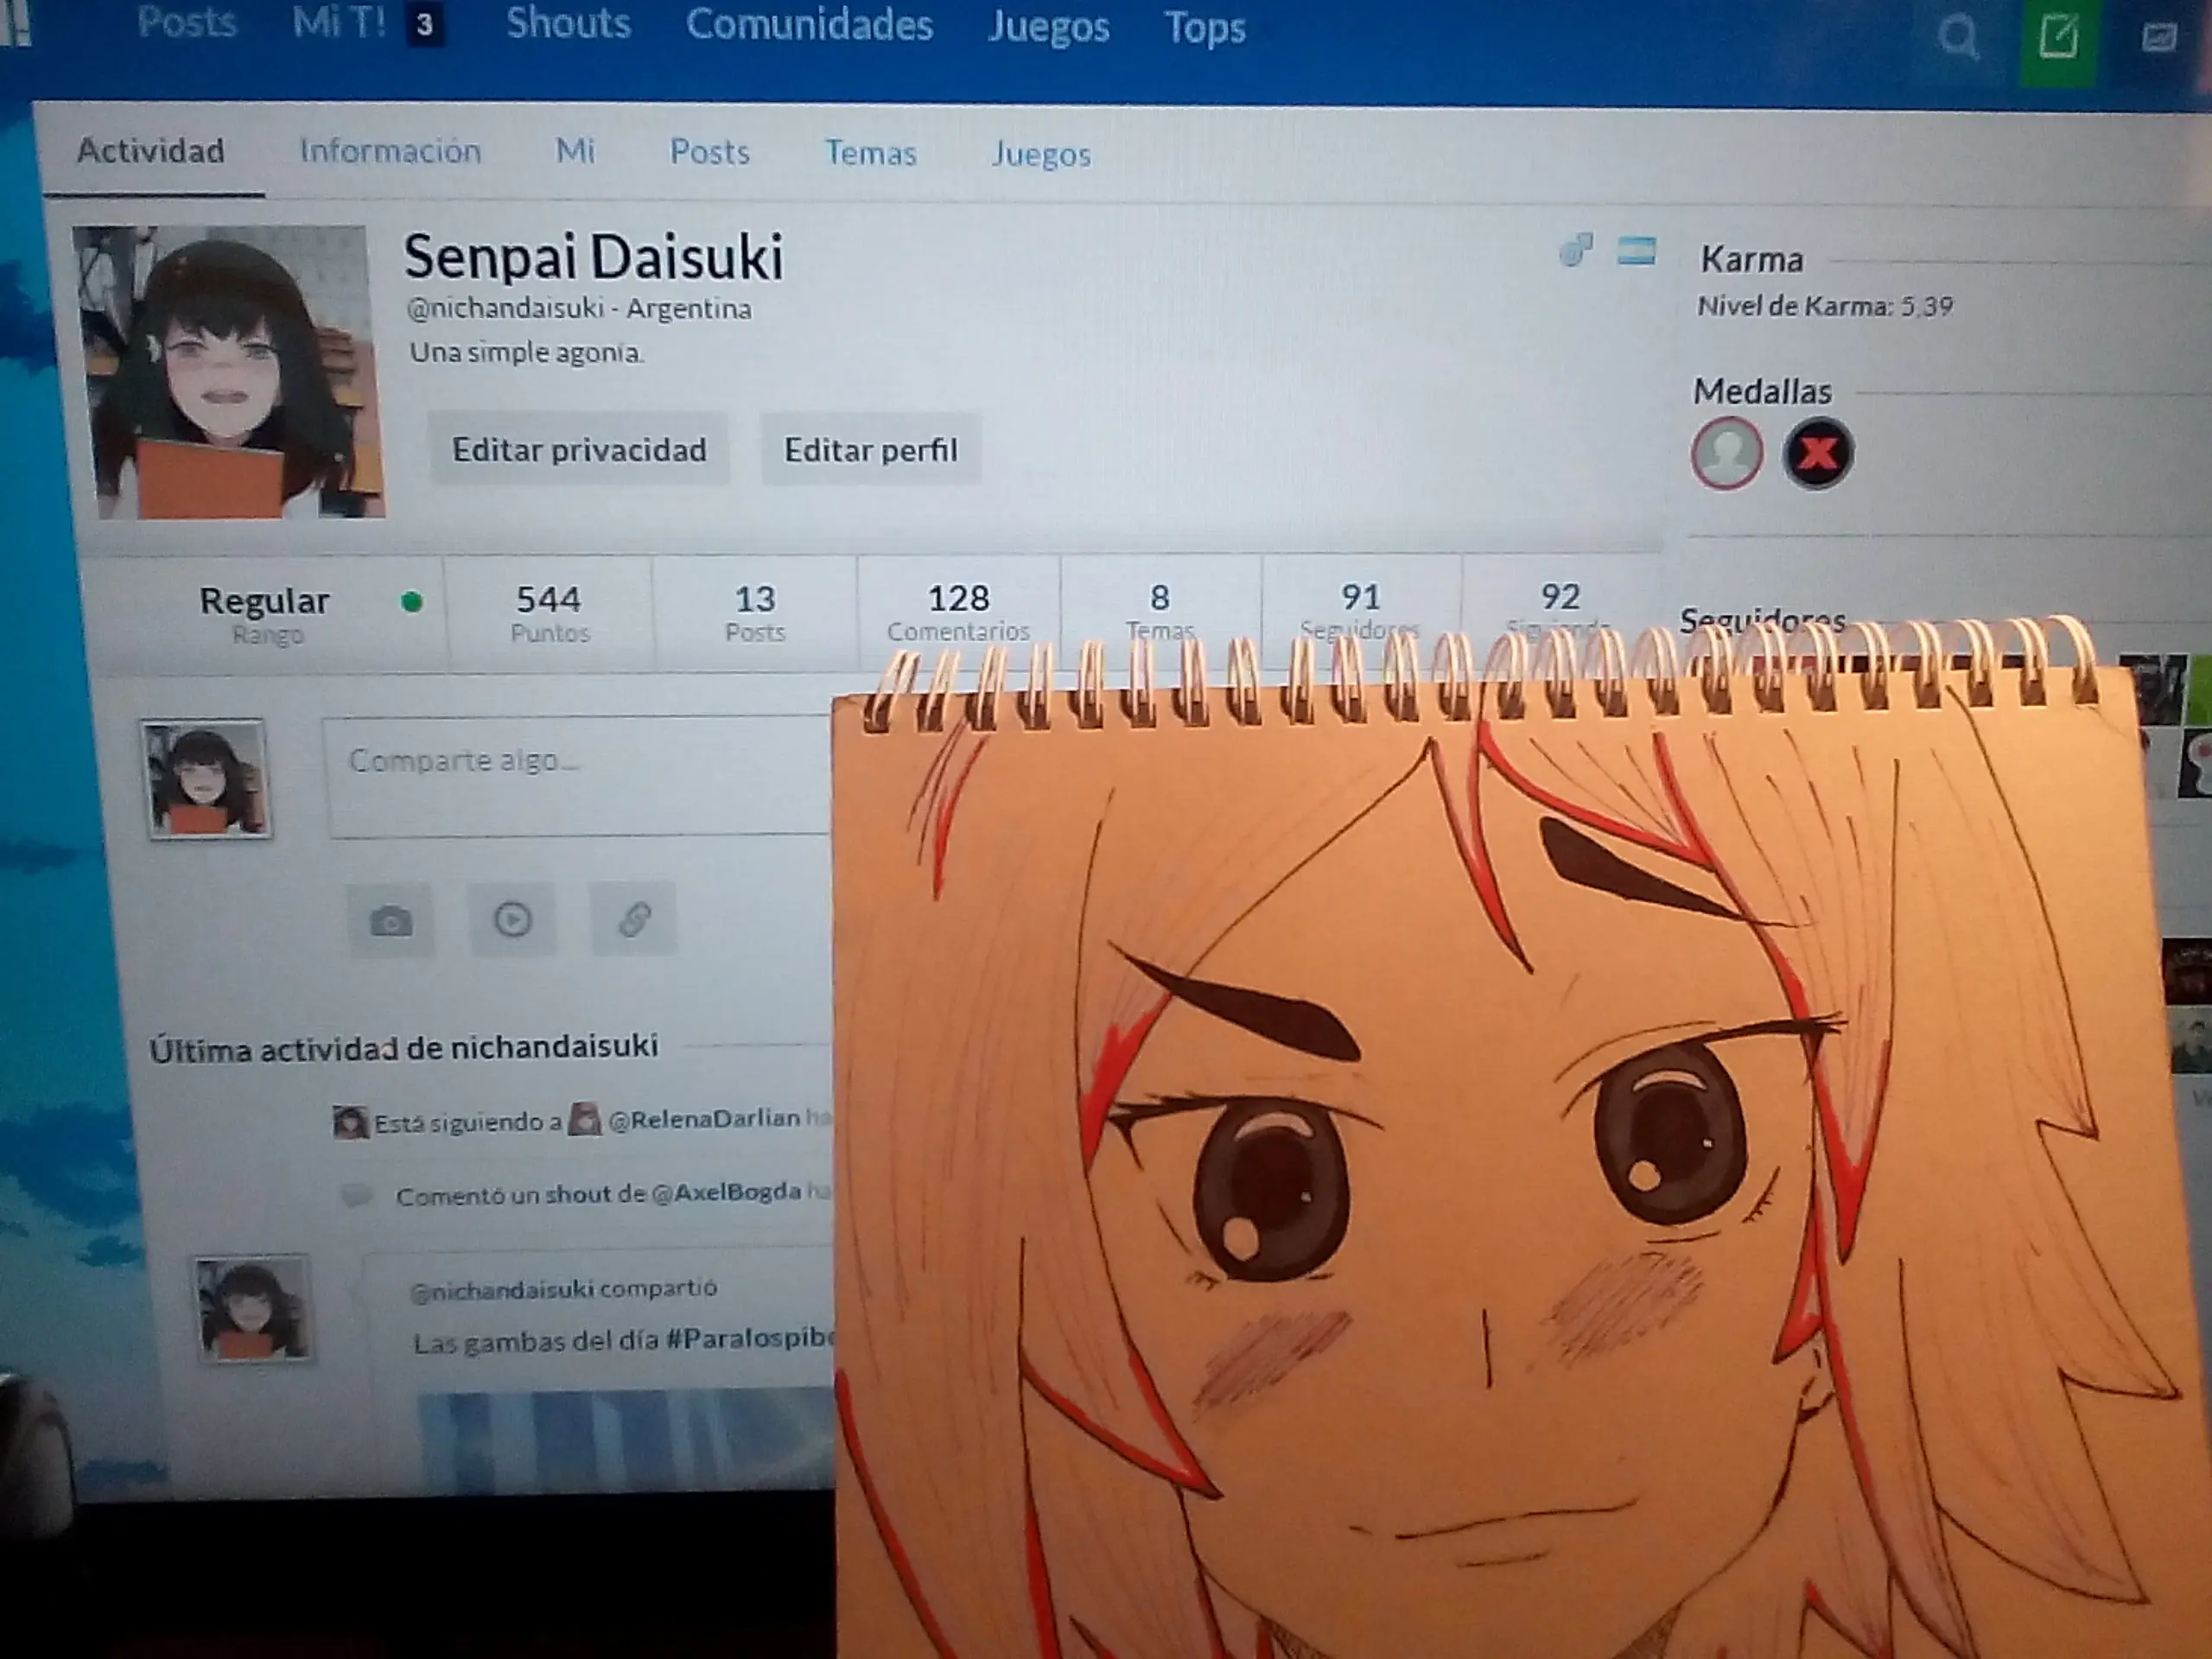Click the Medallas section heading
The width and height of the screenshot is (2212, 1659).
[1762, 391]
